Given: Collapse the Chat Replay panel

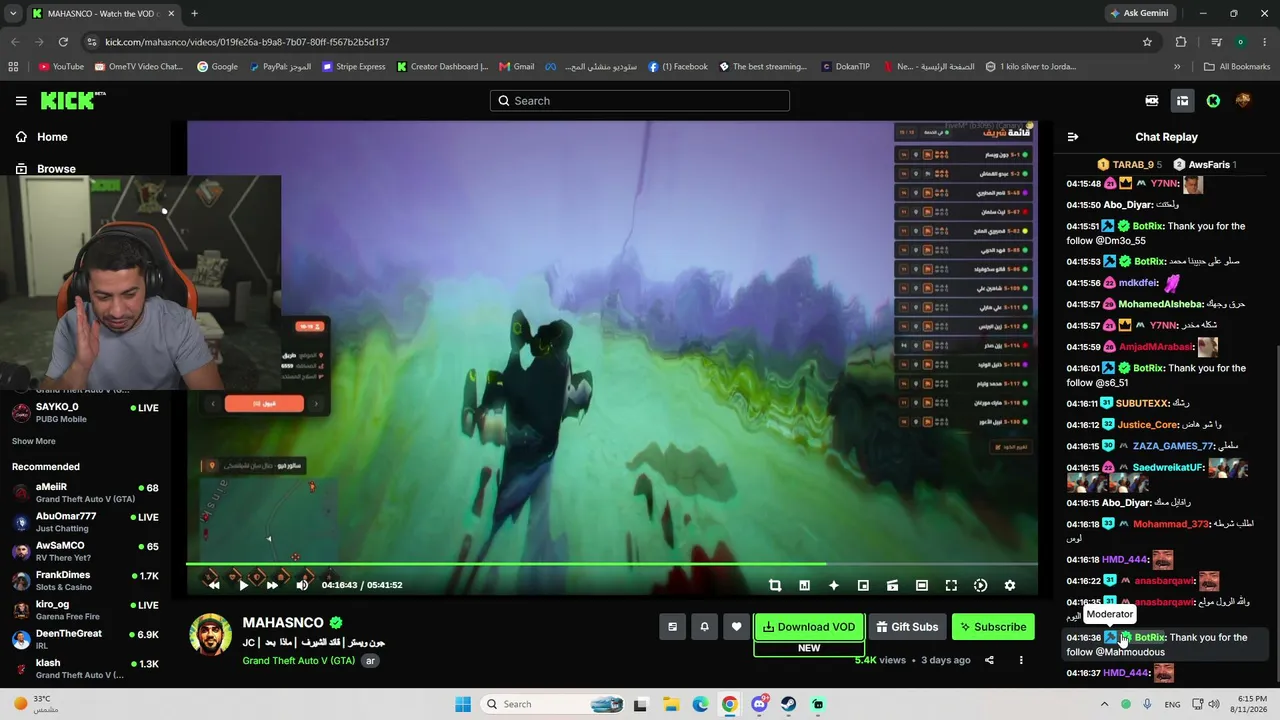Looking at the screenshot, I should point(1073,137).
